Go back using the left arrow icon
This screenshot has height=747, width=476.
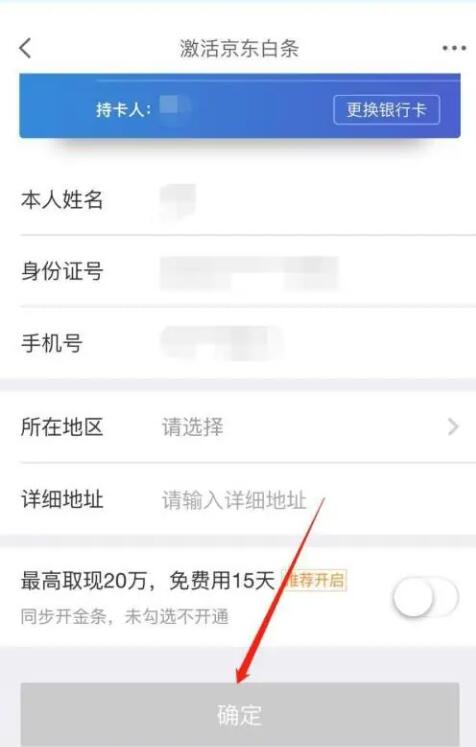(26, 48)
